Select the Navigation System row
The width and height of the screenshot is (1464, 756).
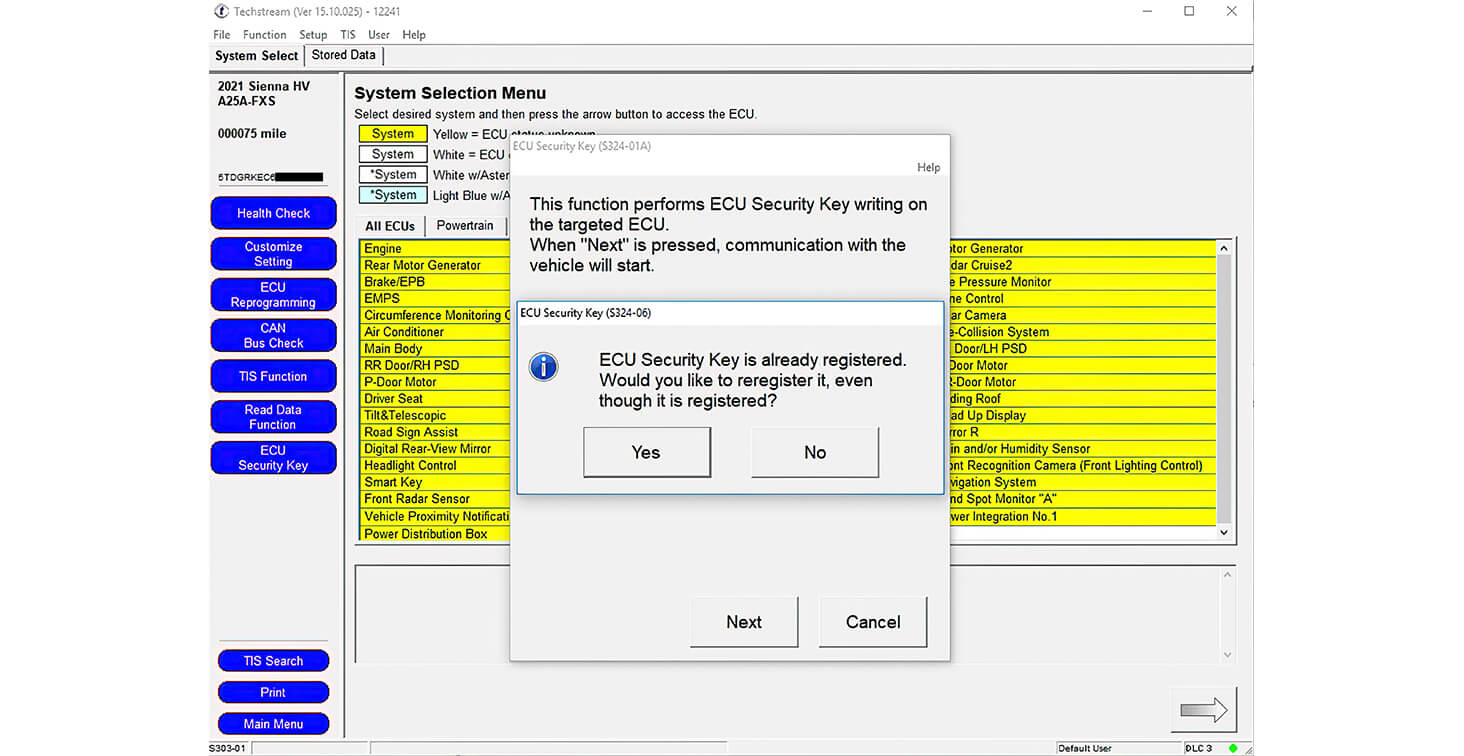click(1081, 482)
